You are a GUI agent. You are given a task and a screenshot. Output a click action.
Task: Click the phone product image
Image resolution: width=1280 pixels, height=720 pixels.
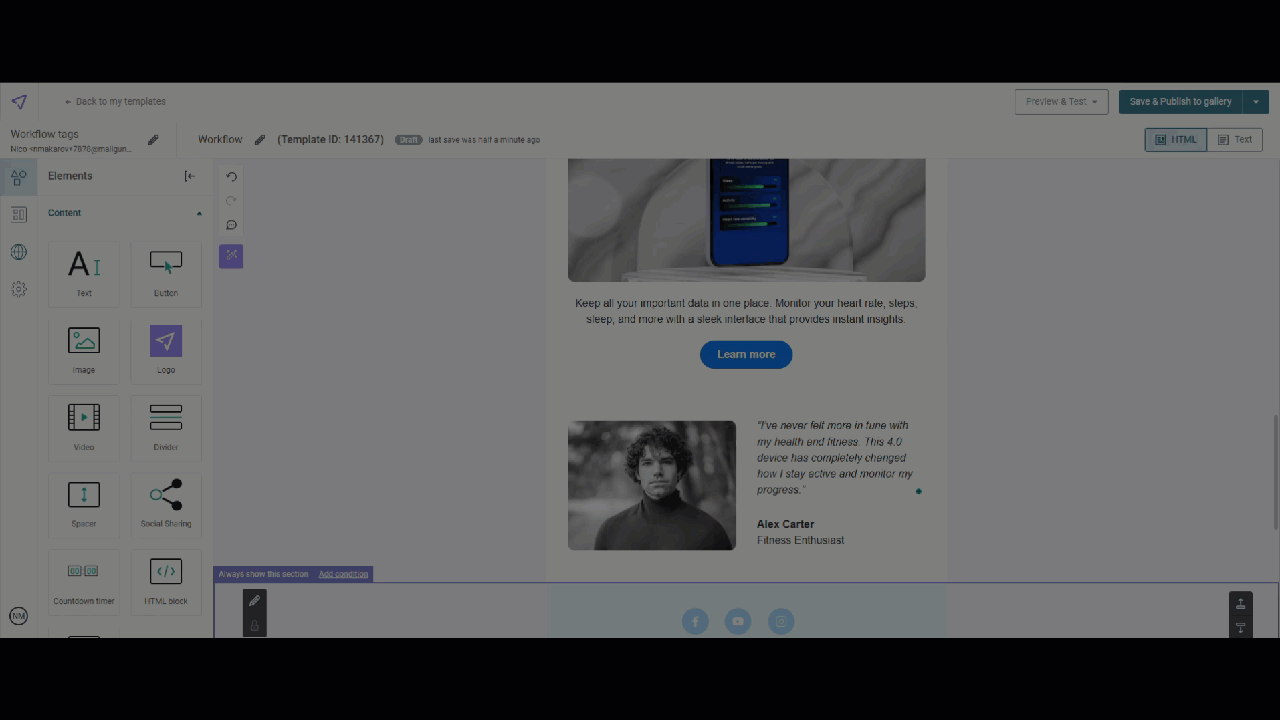pyautogui.click(x=747, y=220)
